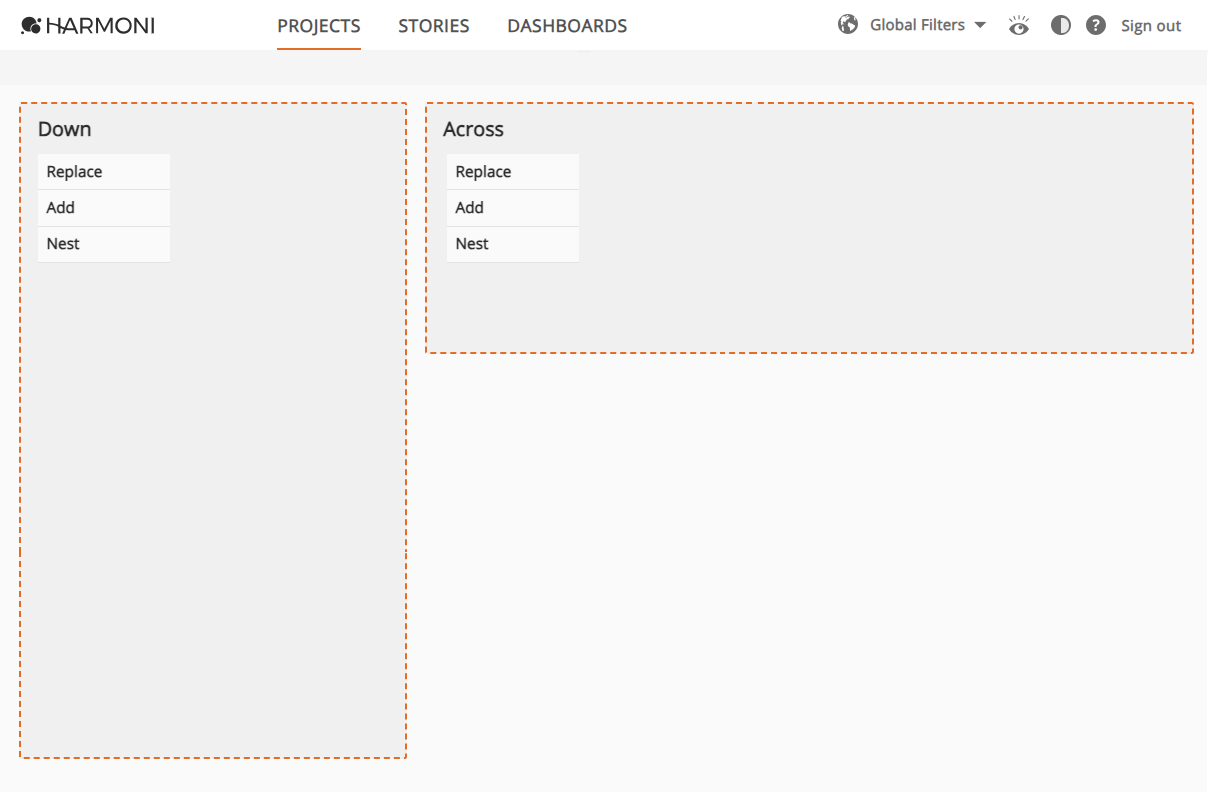This screenshot has height=792, width=1208.
Task: Click the globe icon beside Global Filters
Action: coord(848,25)
